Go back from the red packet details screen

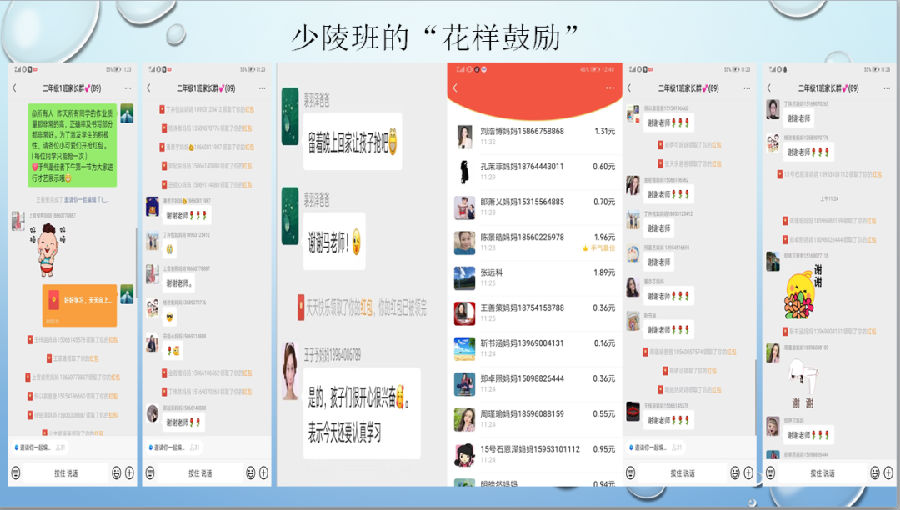pyautogui.click(x=456, y=88)
